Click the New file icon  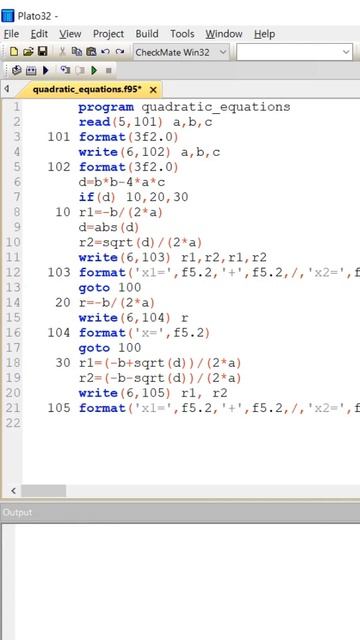[x=14, y=51]
